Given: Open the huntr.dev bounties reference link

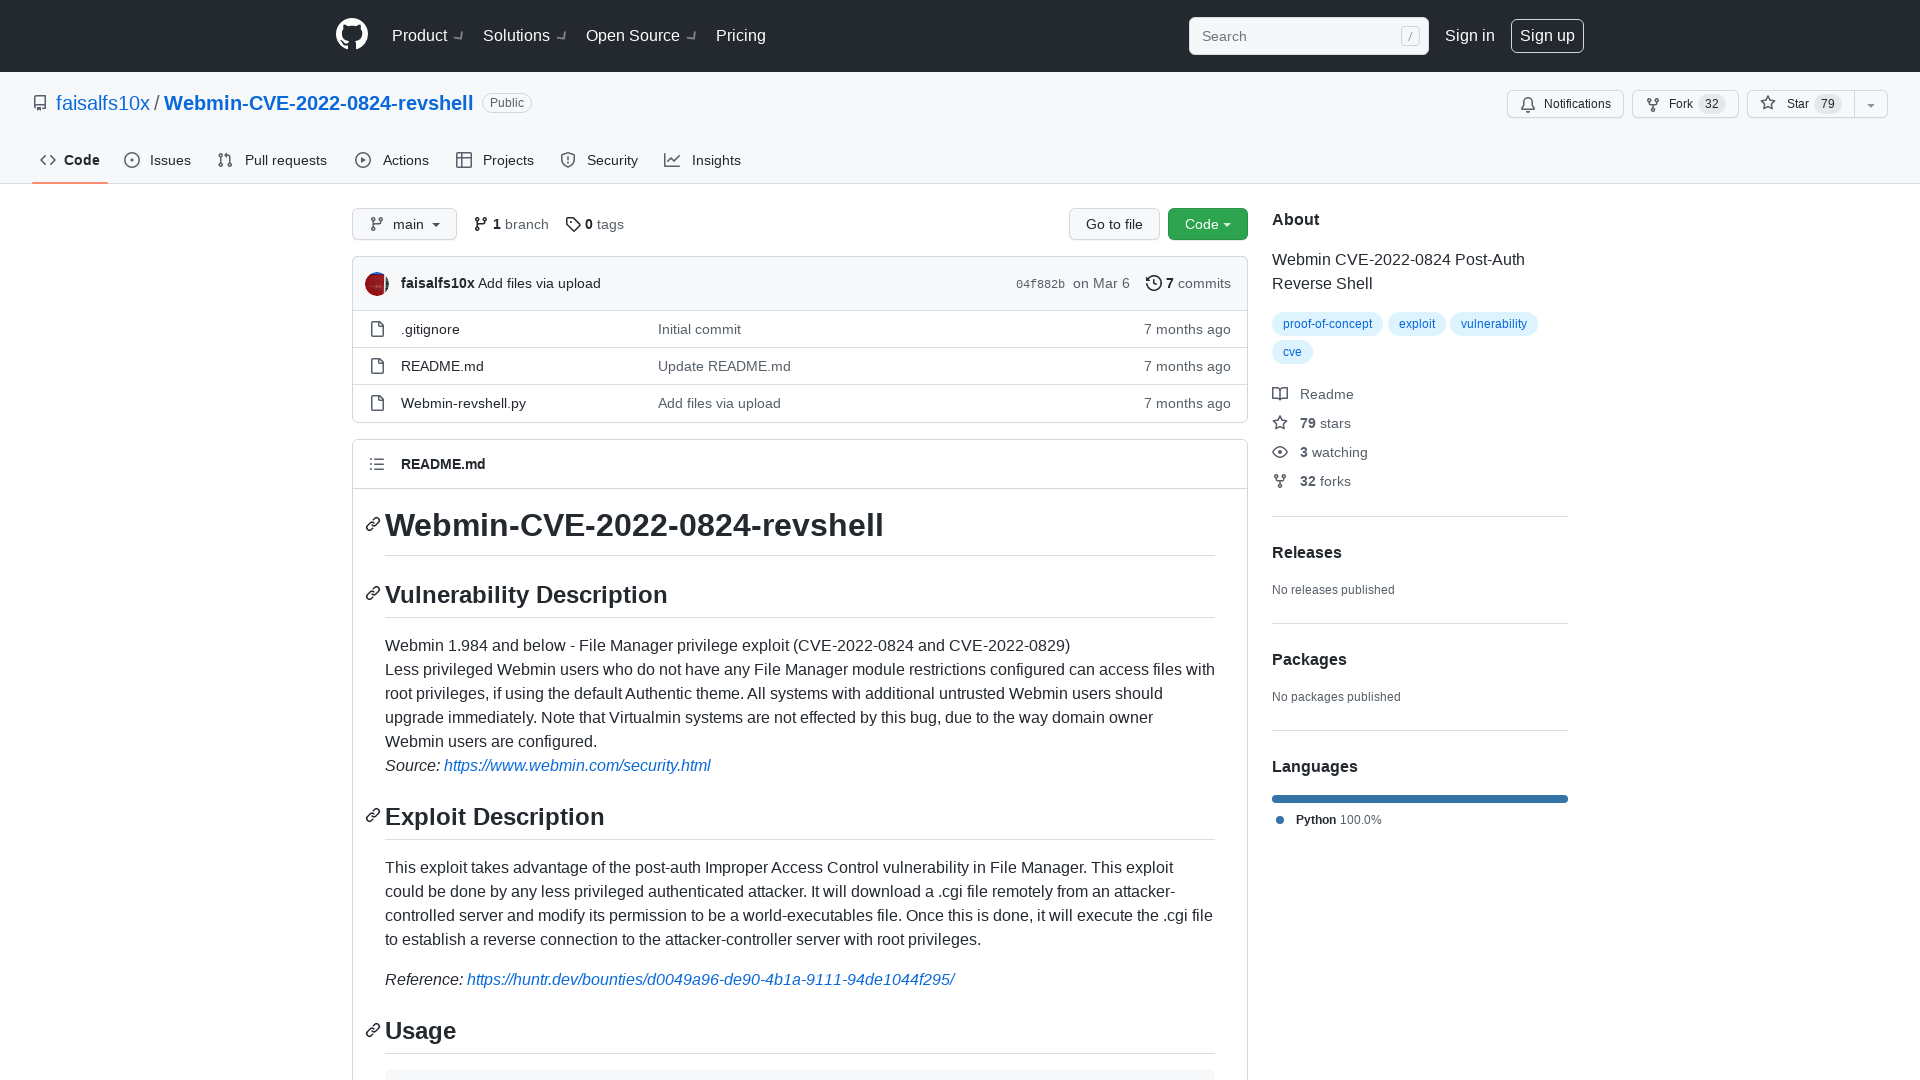Looking at the screenshot, I should coord(711,979).
